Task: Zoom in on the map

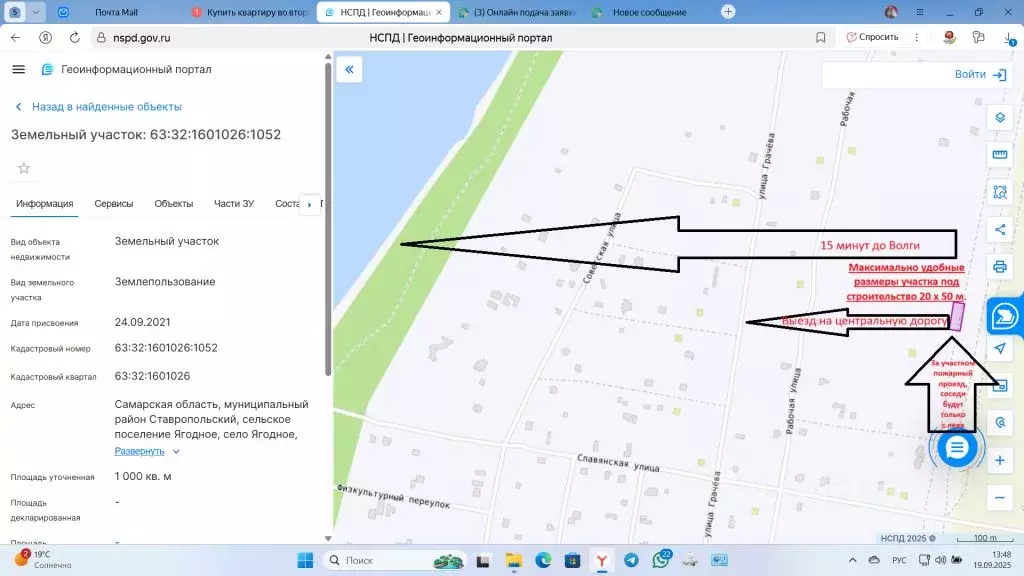Action: click(x=999, y=461)
